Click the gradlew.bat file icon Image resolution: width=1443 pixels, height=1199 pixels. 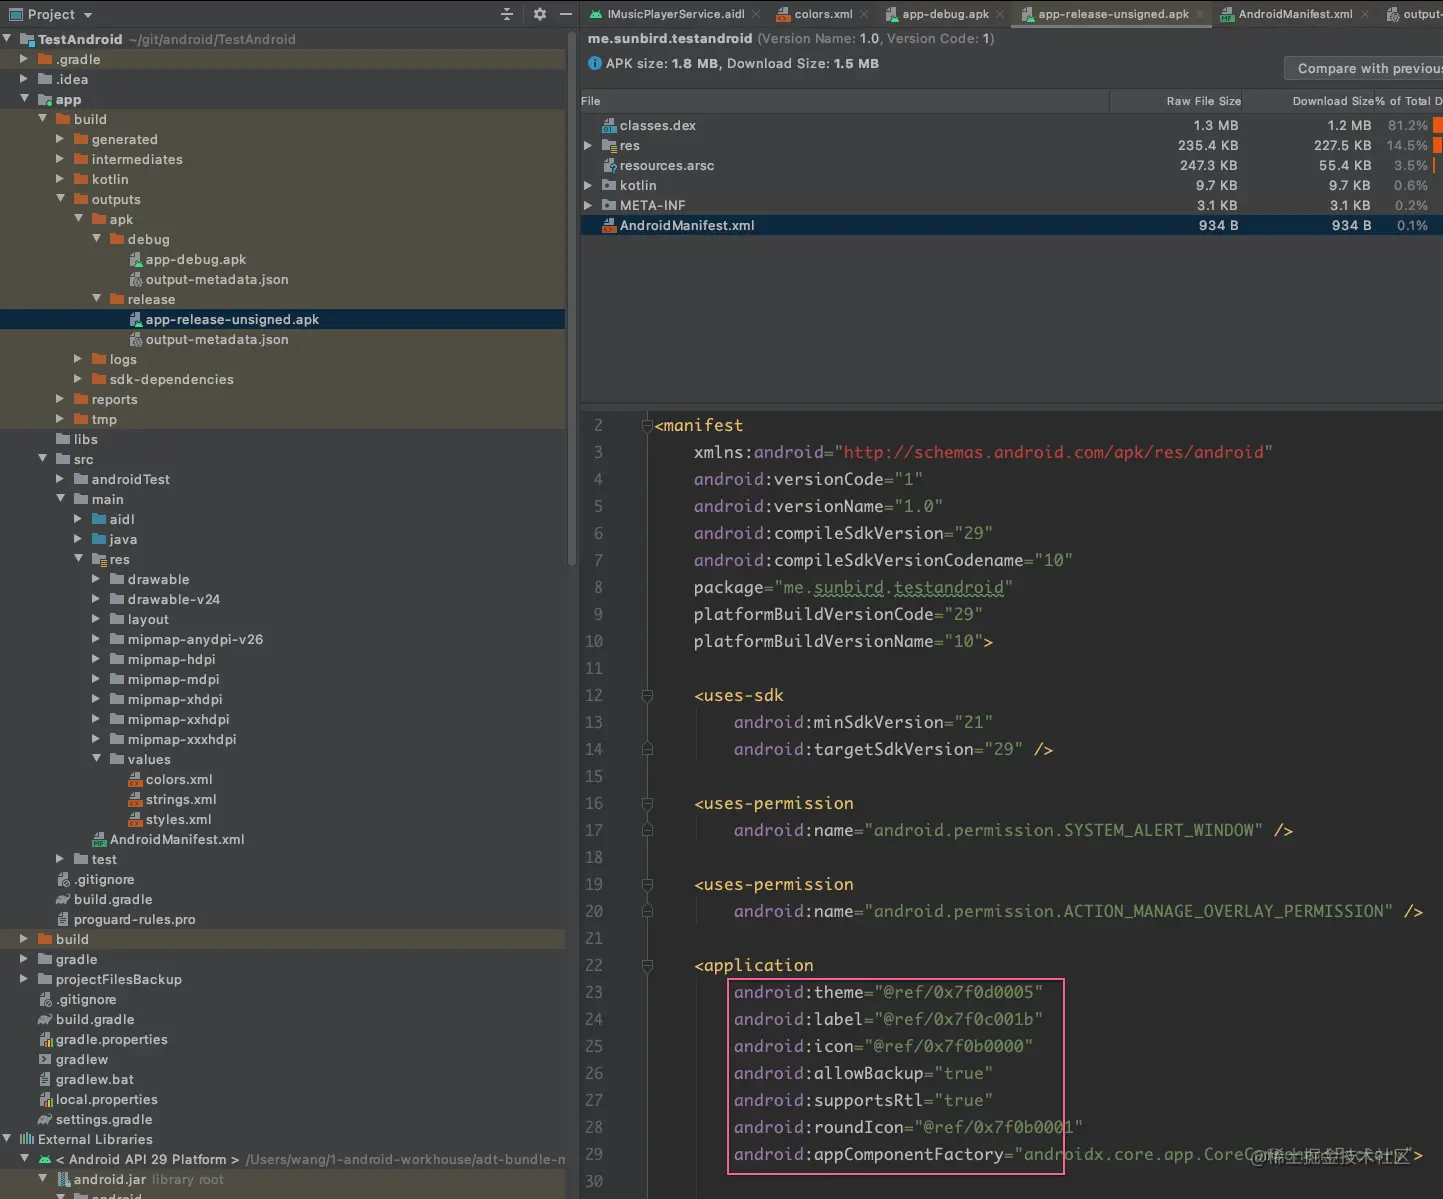pos(45,1079)
